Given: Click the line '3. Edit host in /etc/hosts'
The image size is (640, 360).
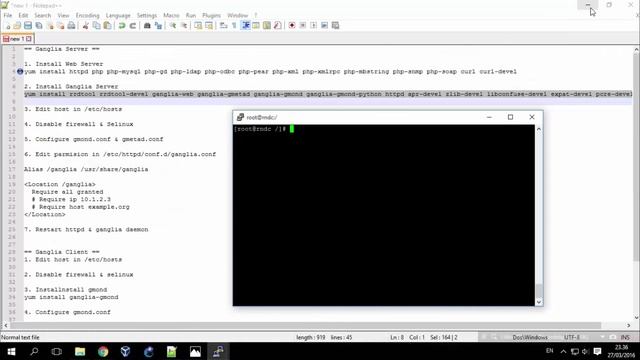Looking at the screenshot, I should coord(73,109).
